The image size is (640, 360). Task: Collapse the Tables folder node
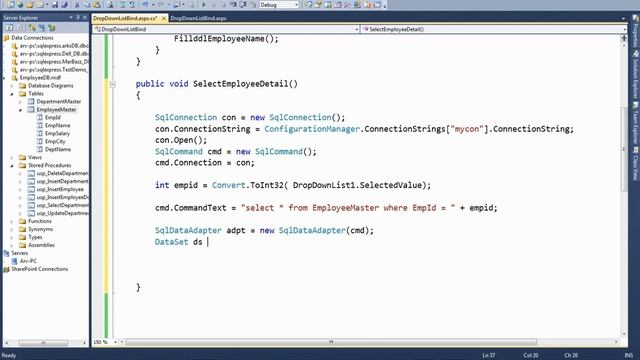[x=12, y=94]
